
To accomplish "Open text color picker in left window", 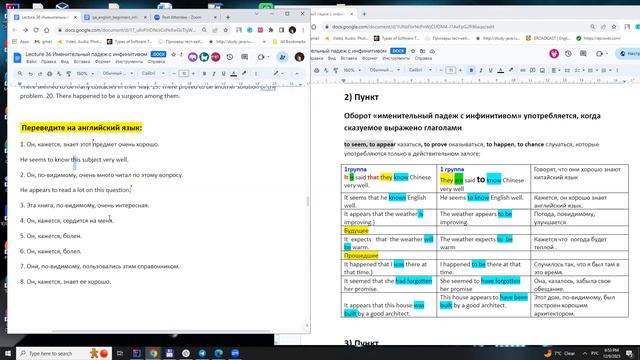I will click(233, 74).
